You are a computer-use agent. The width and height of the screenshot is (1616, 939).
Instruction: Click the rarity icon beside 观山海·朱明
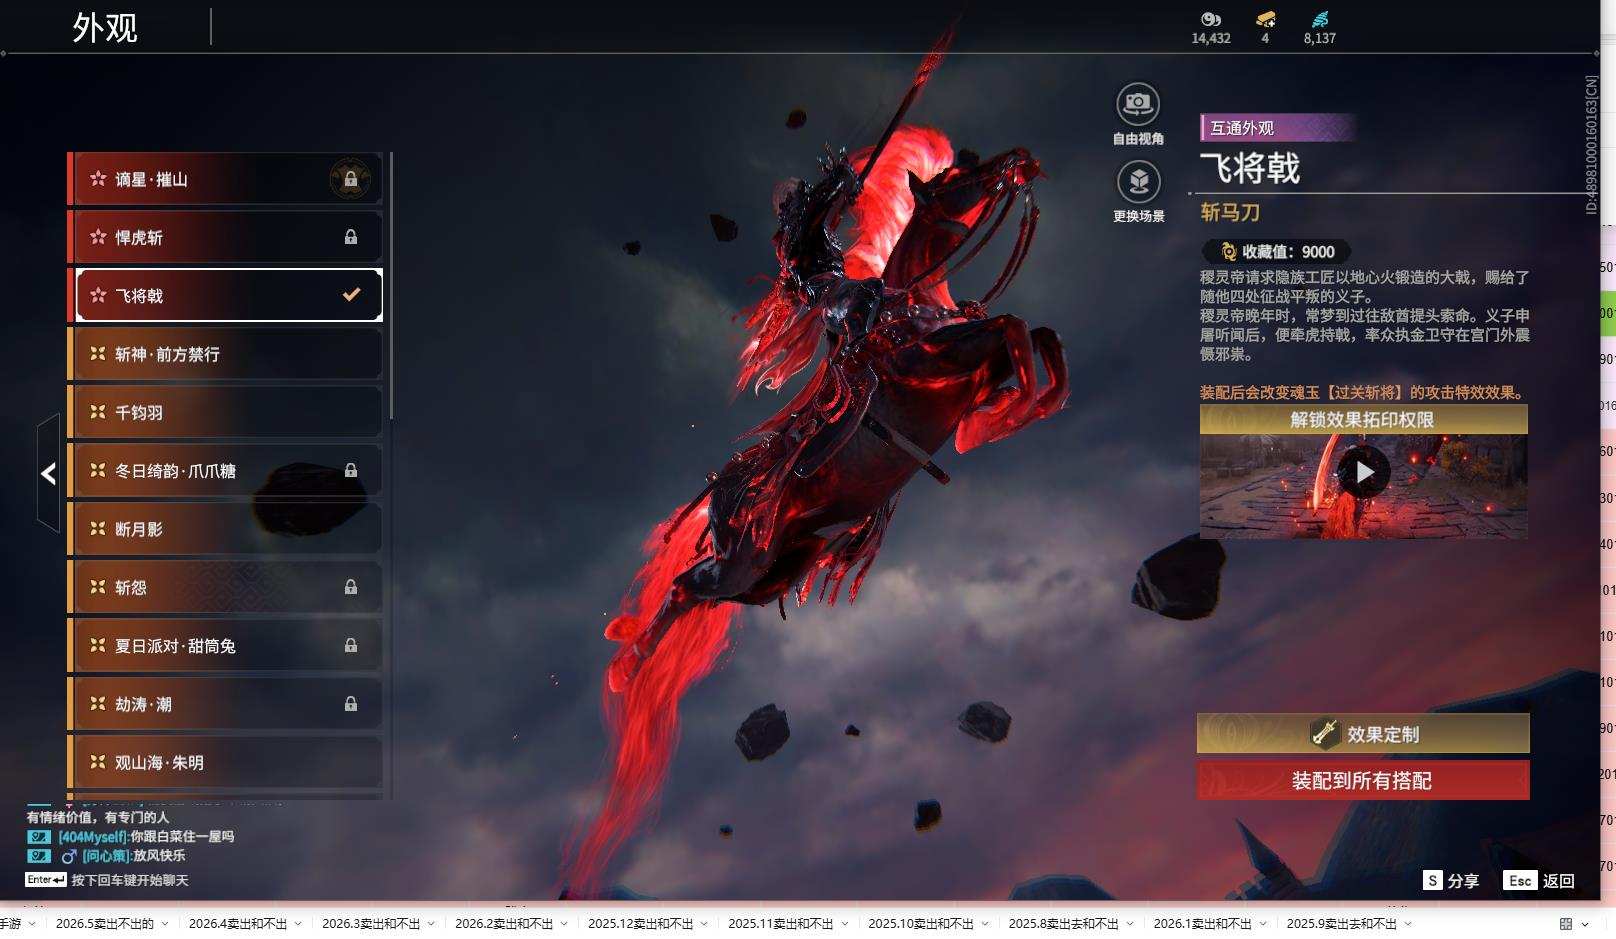(98, 762)
